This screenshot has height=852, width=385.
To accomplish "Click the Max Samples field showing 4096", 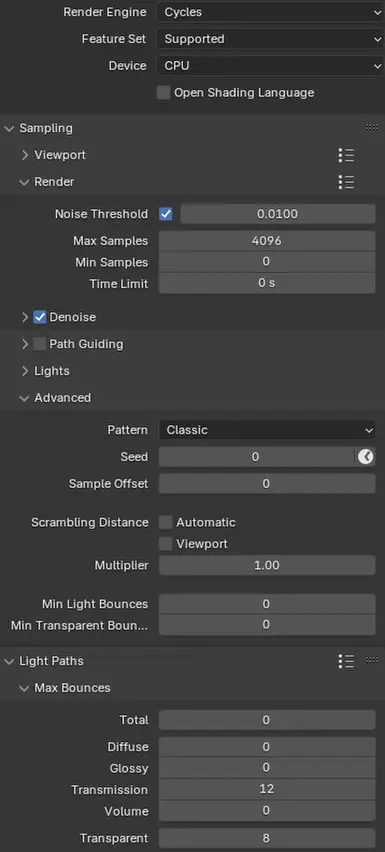I will pyautogui.click(x=267, y=241).
